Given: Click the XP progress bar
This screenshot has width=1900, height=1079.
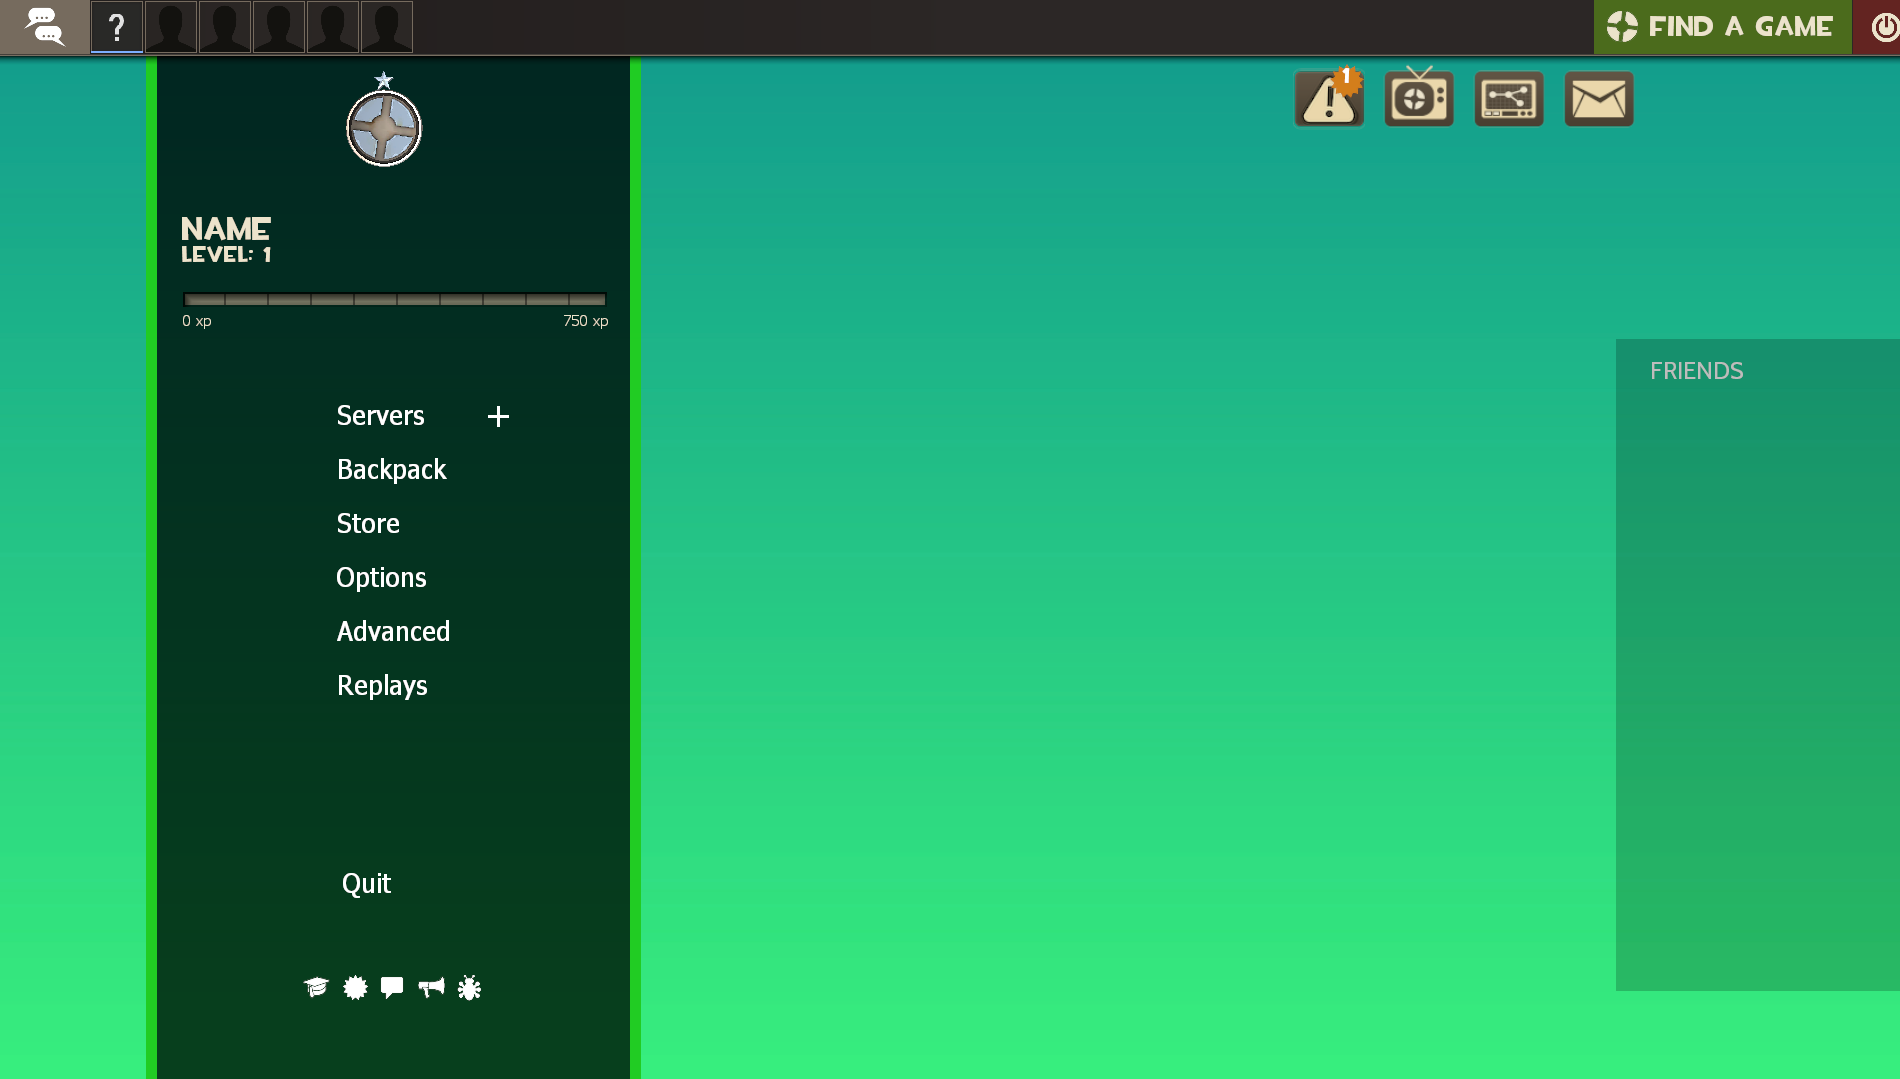Looking at the screenshot, I should tap(394, 299).
